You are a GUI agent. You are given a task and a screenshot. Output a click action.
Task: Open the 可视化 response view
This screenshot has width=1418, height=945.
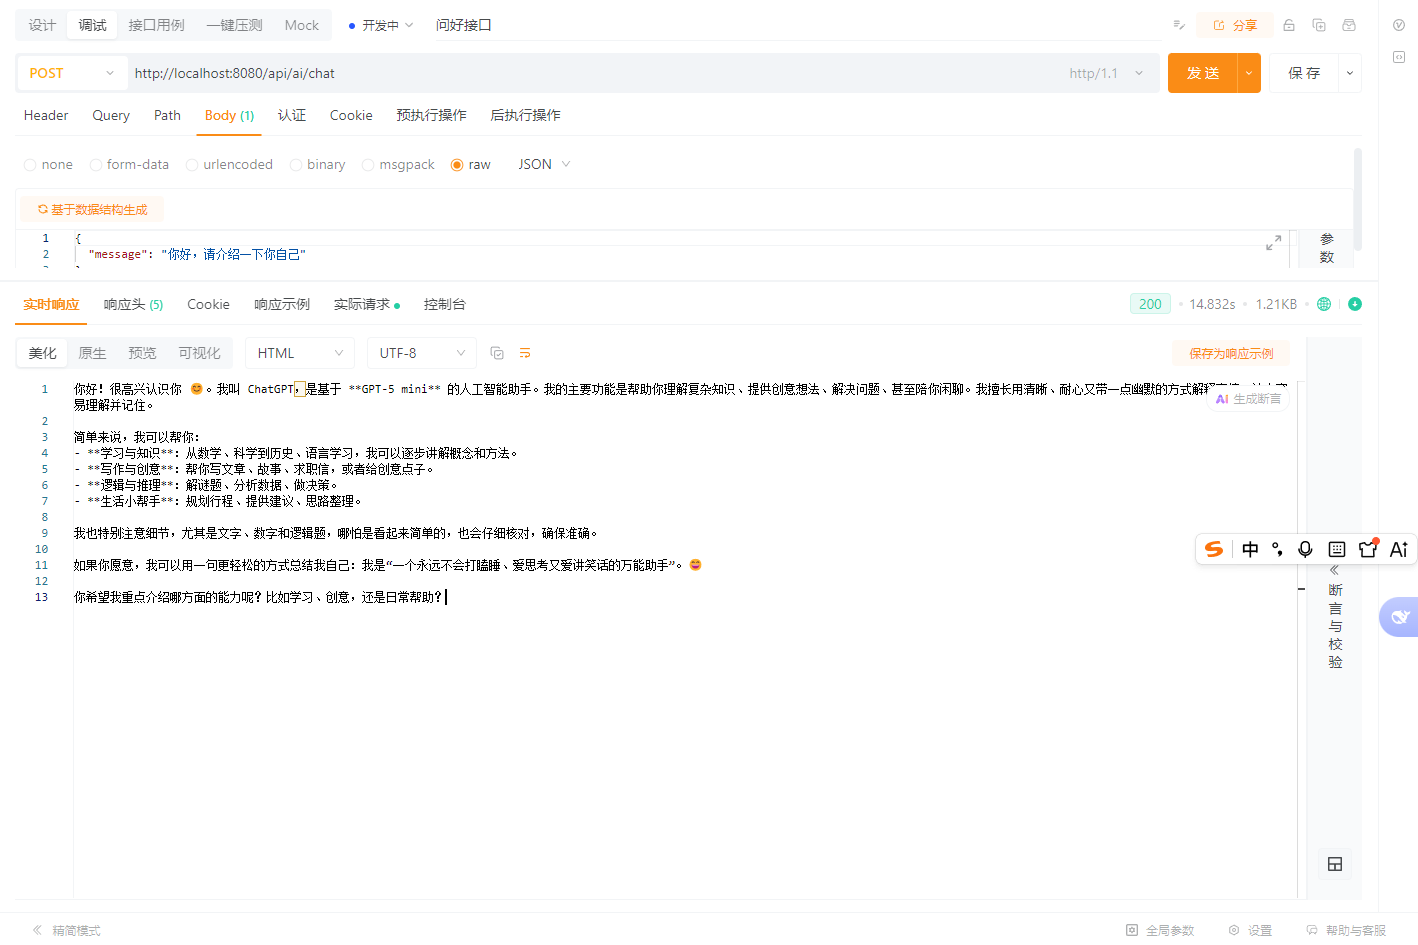[199, 353]
